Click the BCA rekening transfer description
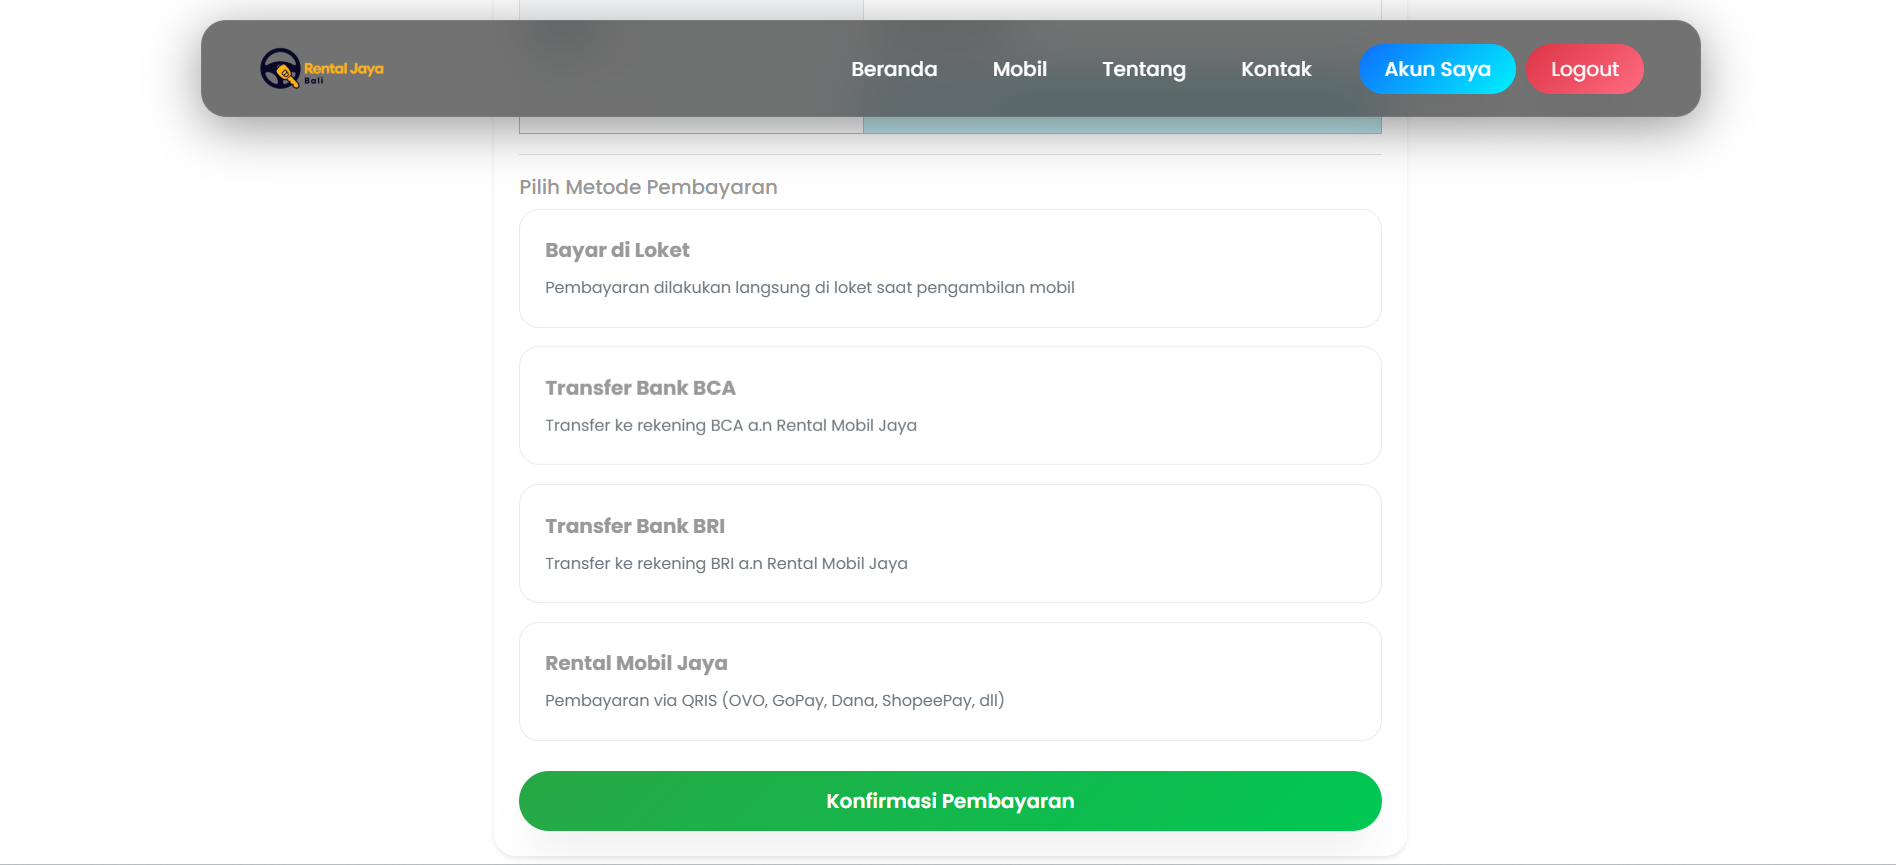The image size is (1896, 865). (x=730, y=426)
